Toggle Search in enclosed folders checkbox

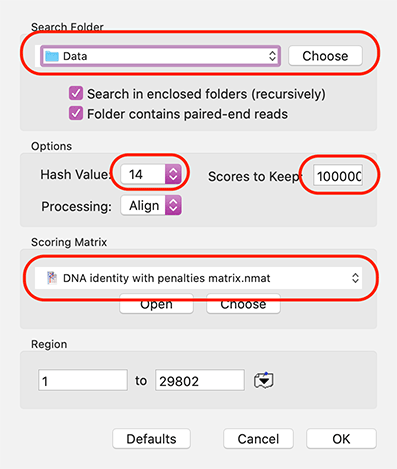pyautogui.click(x=76, y=93)
